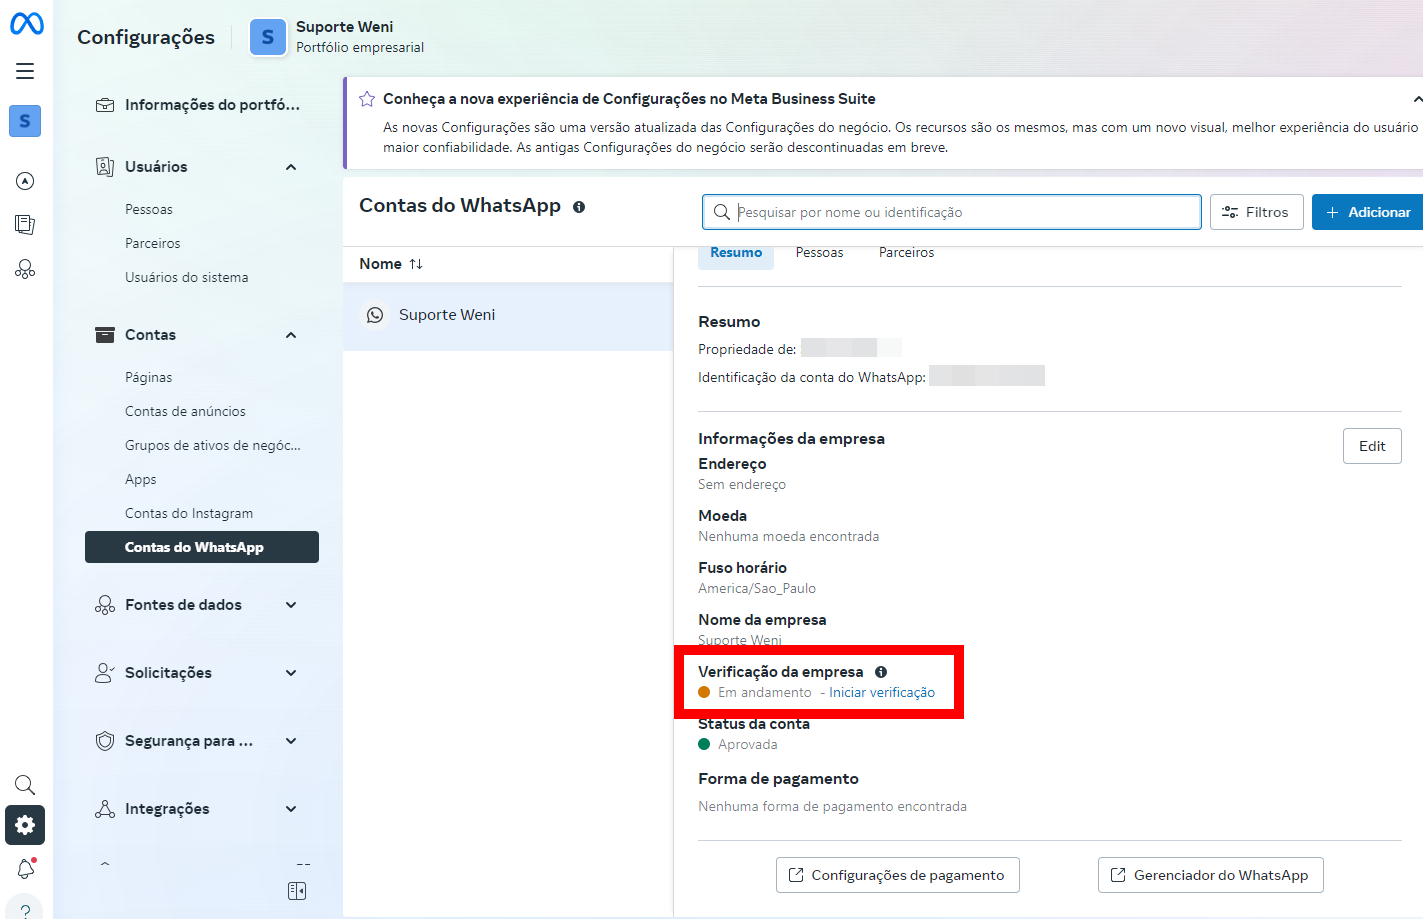
Task: Click the info icon next to Verificação da empresa
Action: tap(882, 672)
